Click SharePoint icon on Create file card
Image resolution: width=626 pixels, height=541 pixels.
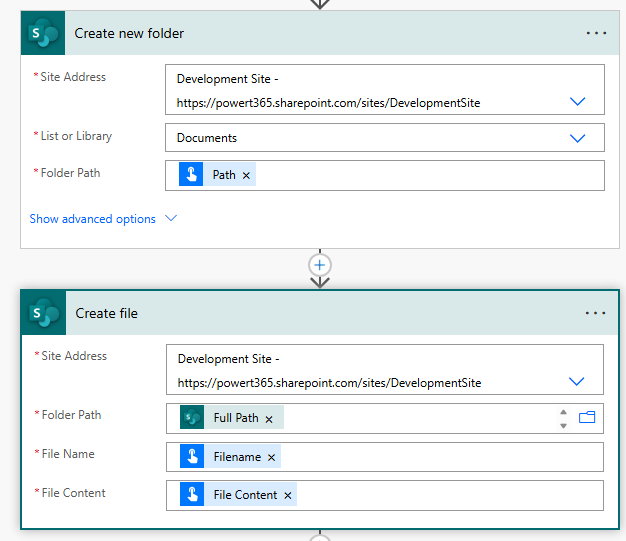point(44,313)
